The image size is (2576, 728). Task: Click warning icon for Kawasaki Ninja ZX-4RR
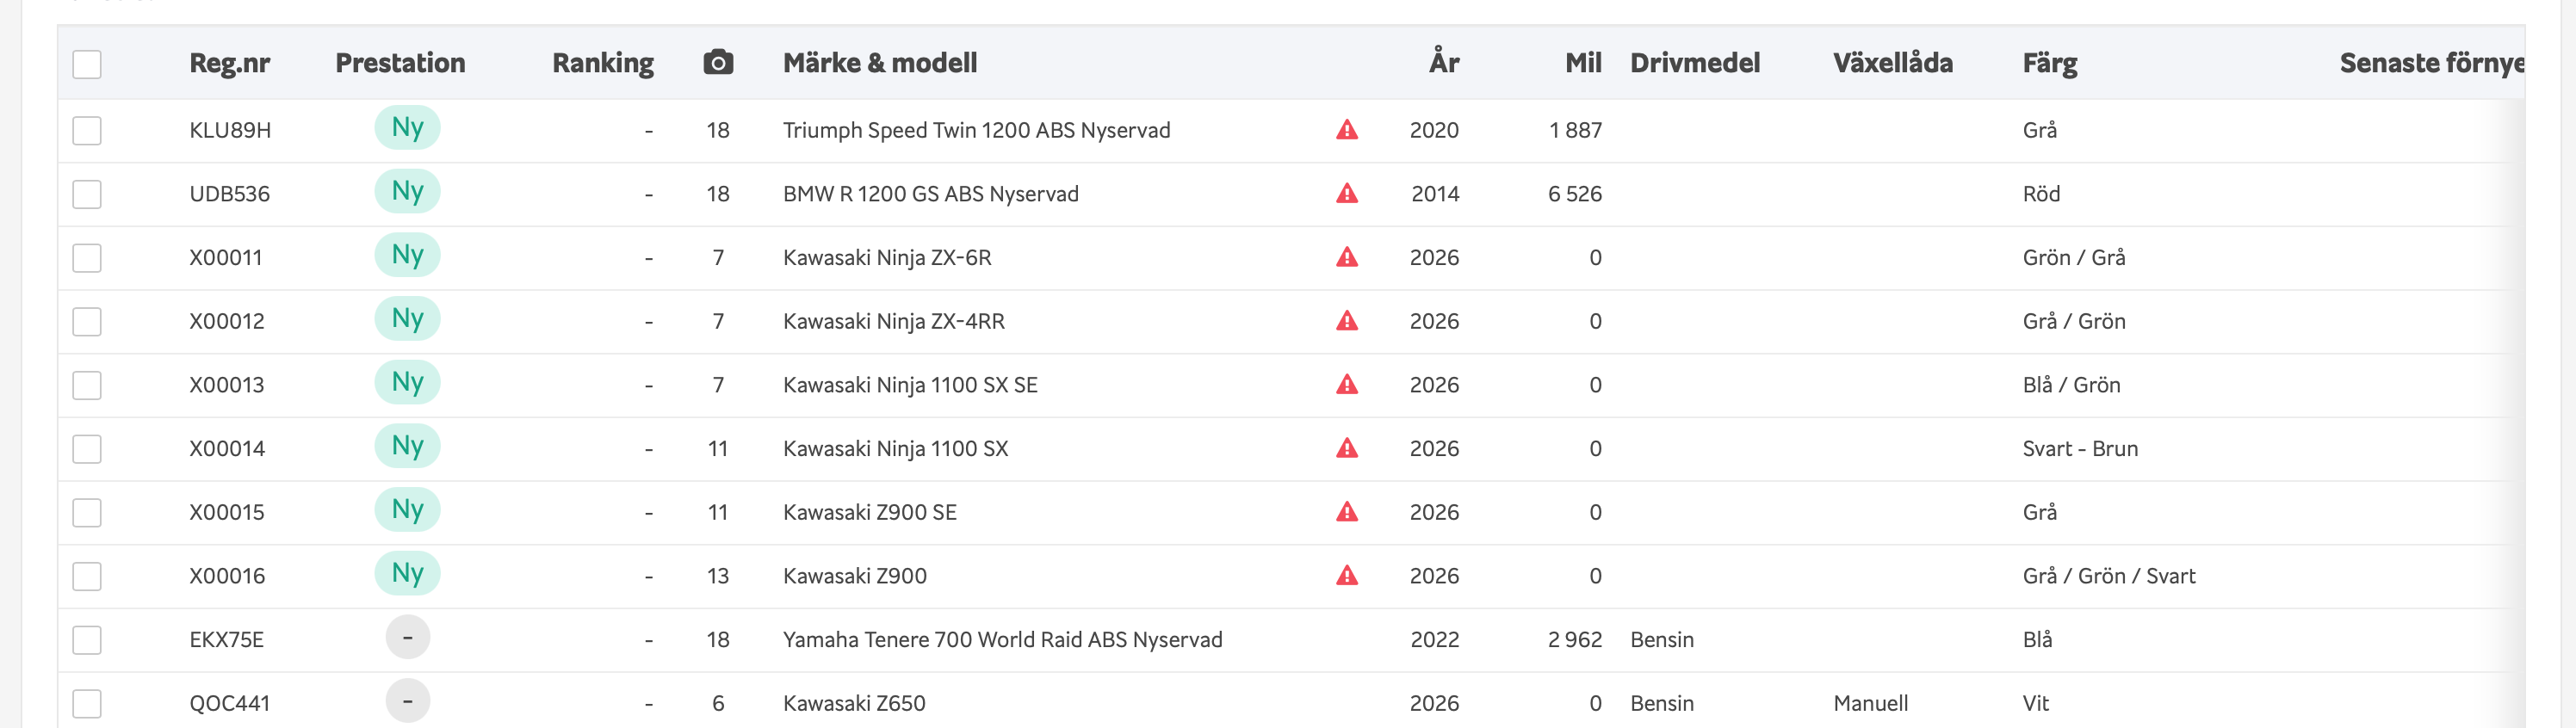coord(1347,321)
